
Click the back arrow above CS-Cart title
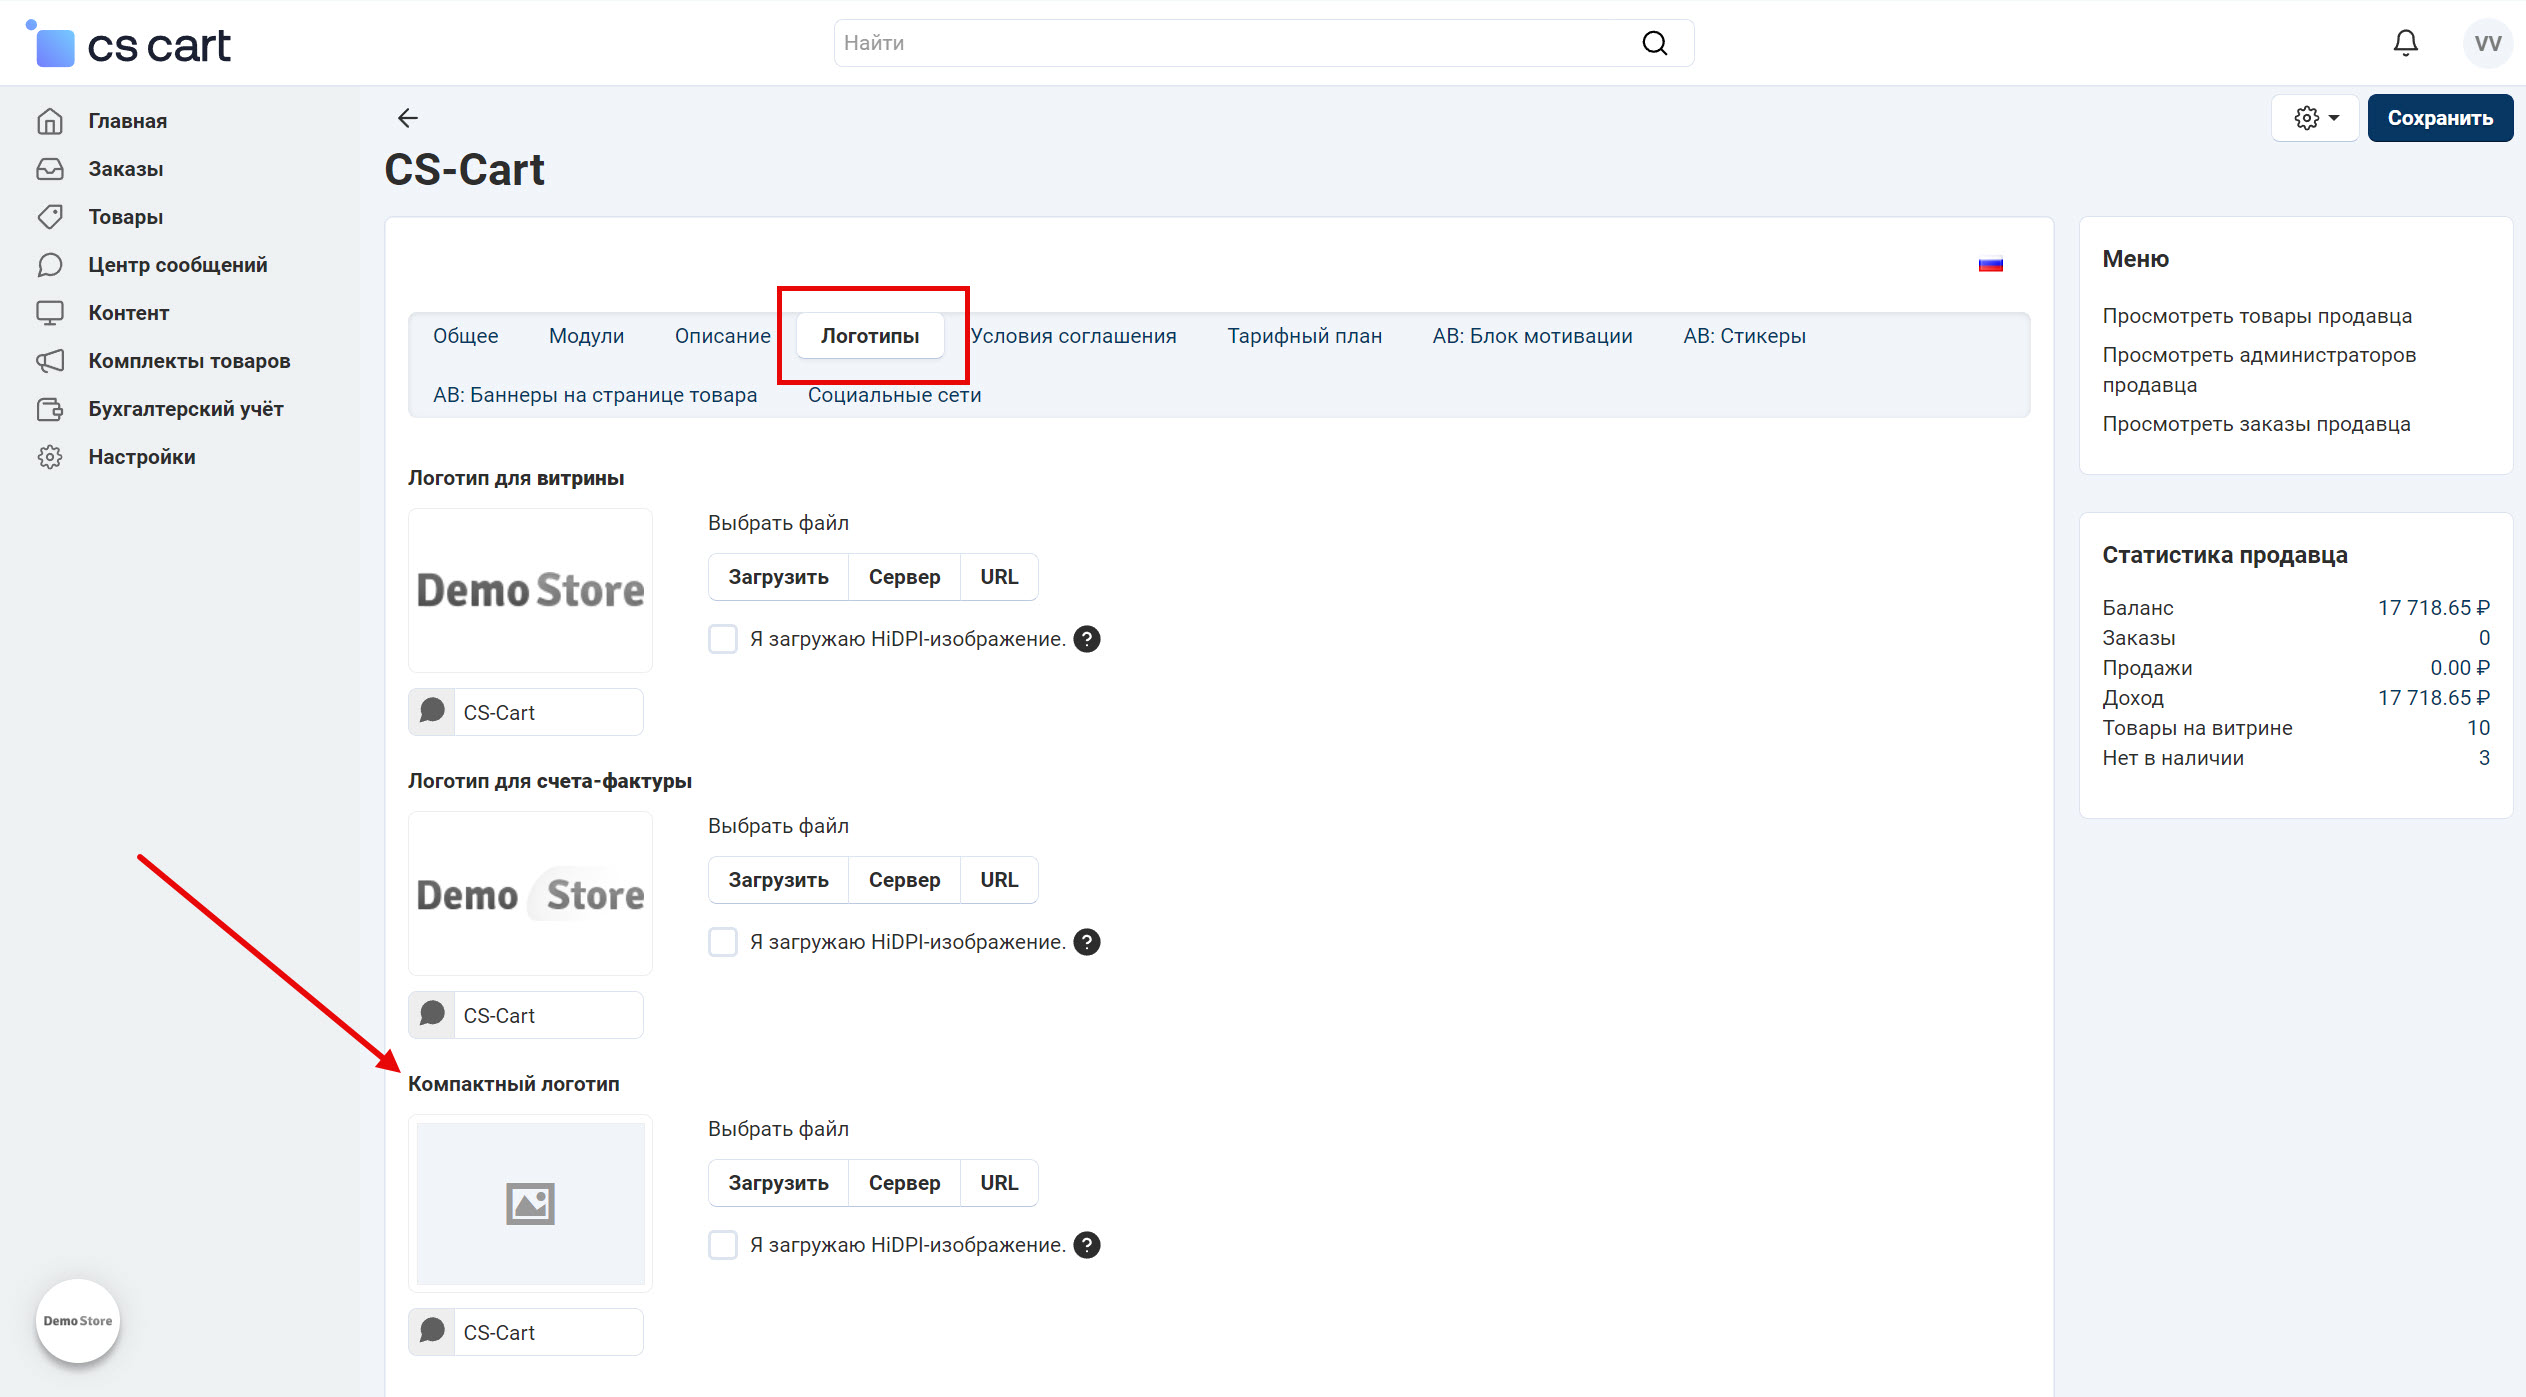(x=407, y=118)
